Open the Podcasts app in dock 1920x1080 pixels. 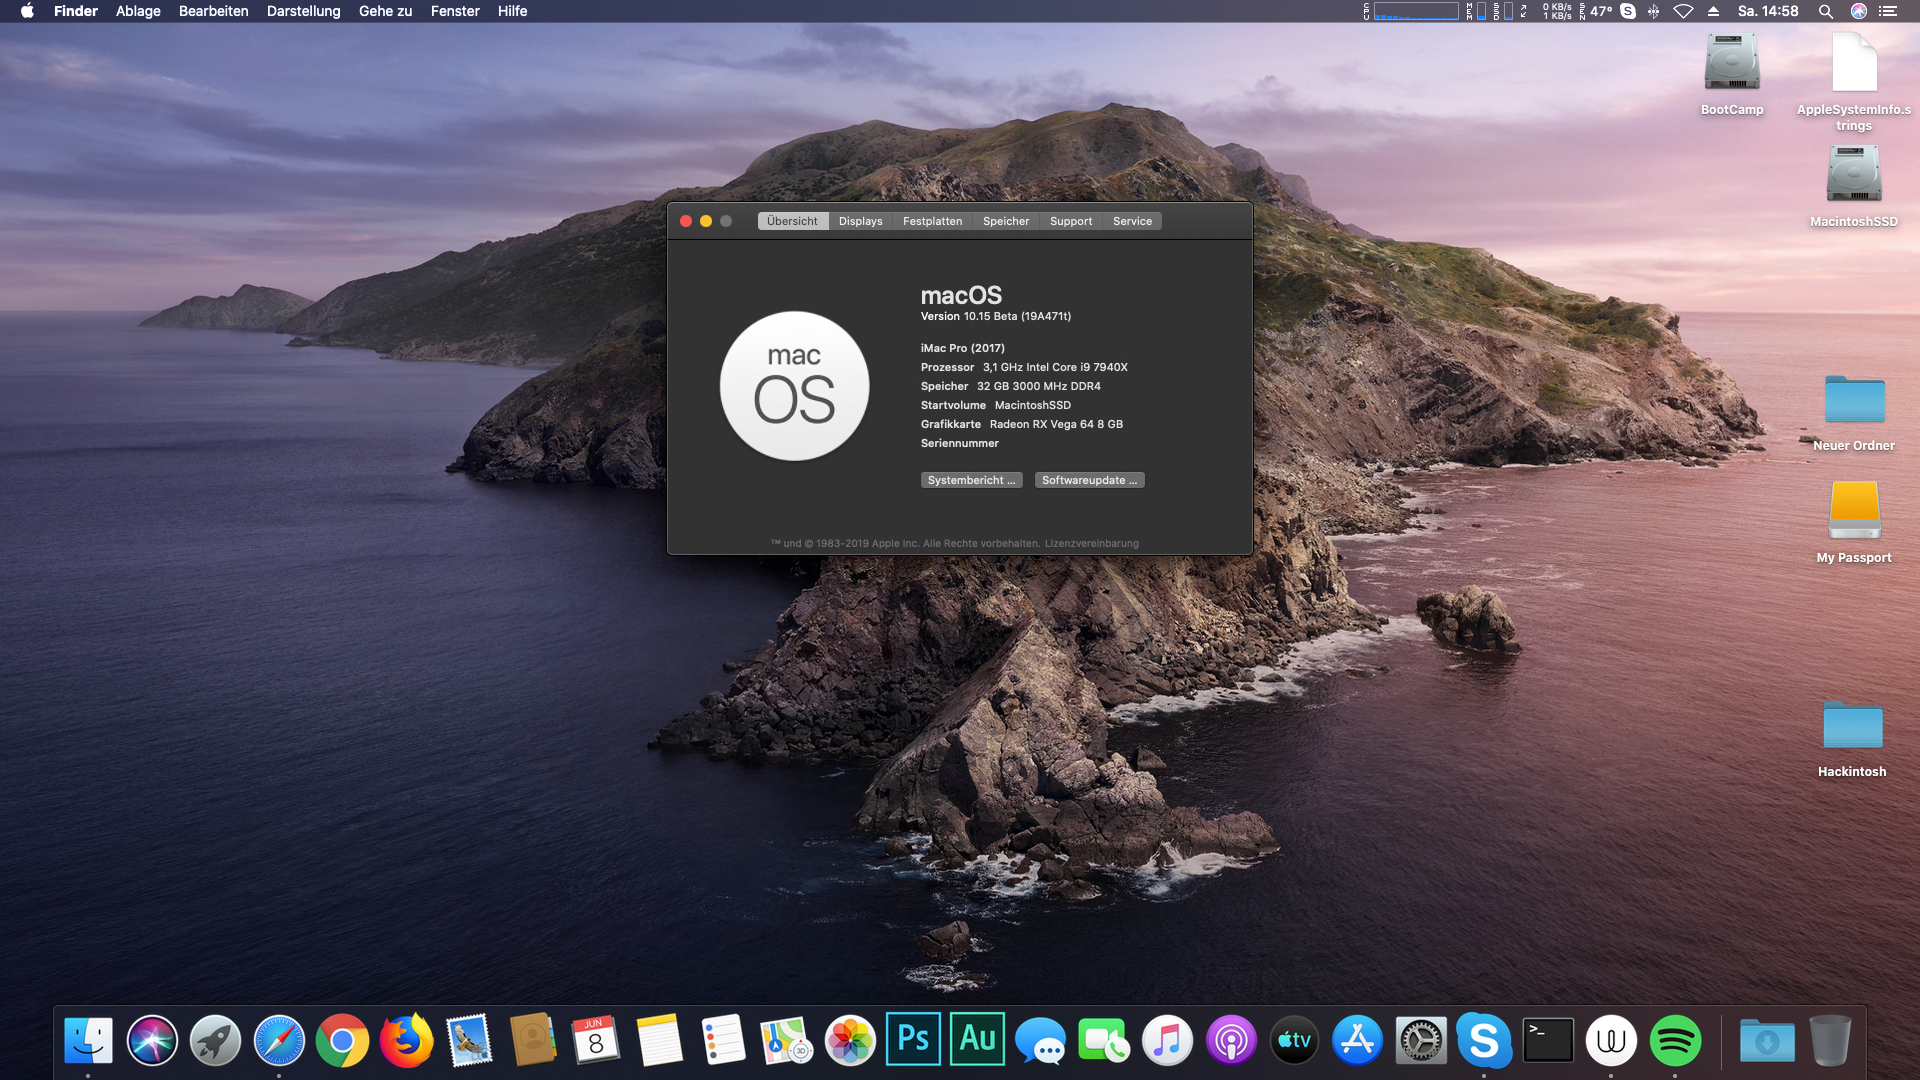click(1231, 1040)
